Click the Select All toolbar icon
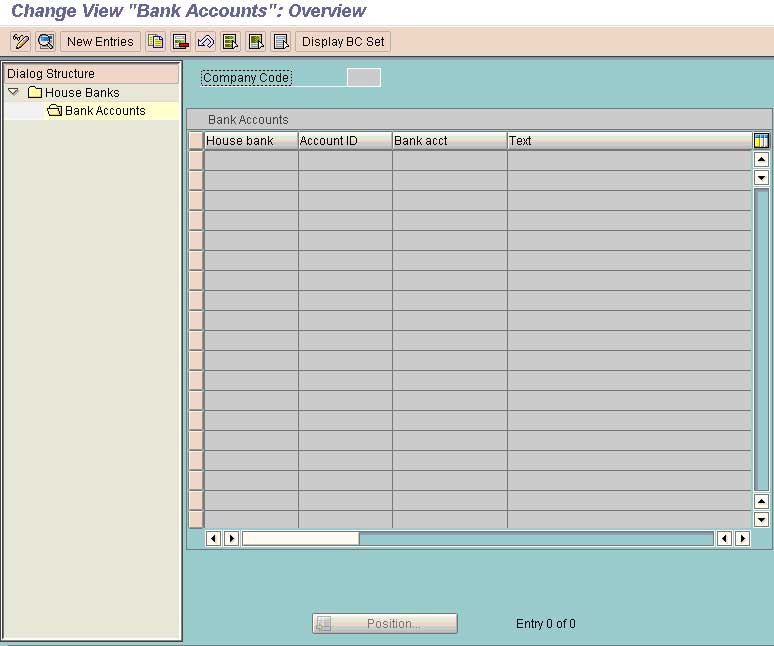Image resolution: width=774 pixels, height=646 pixels. coord(231,42)
